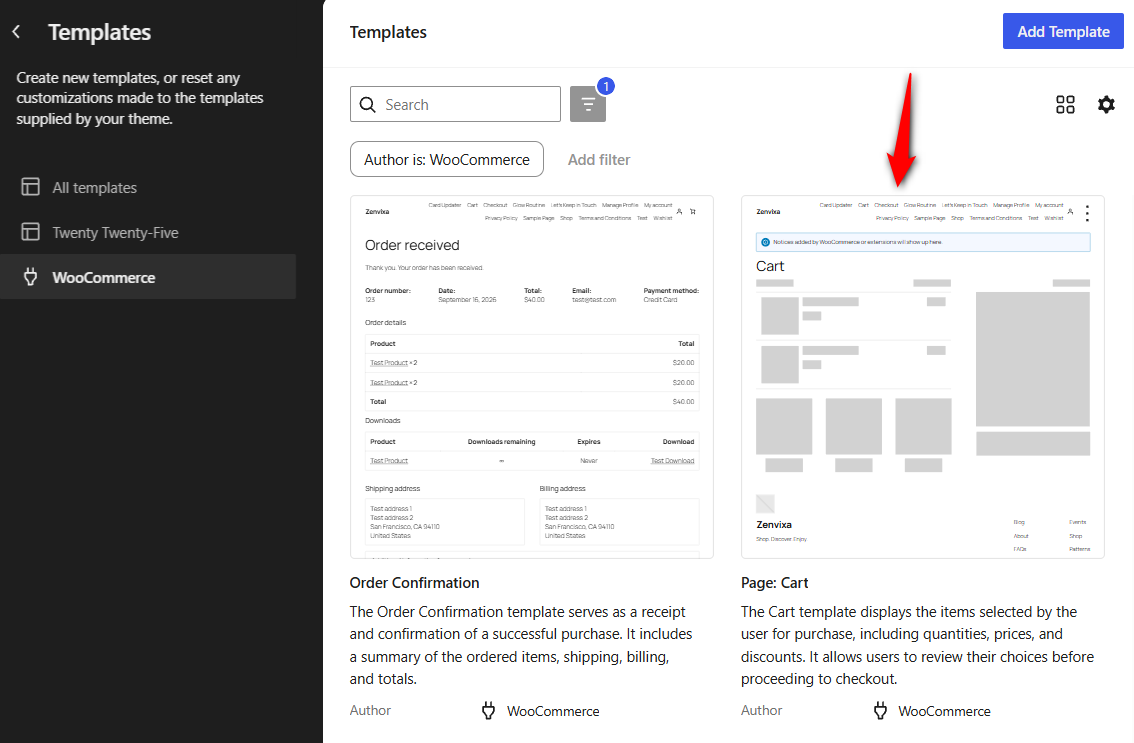Open actions menu on Cart template
This screenshot has width=1134, height=743.
point(1087,213)
